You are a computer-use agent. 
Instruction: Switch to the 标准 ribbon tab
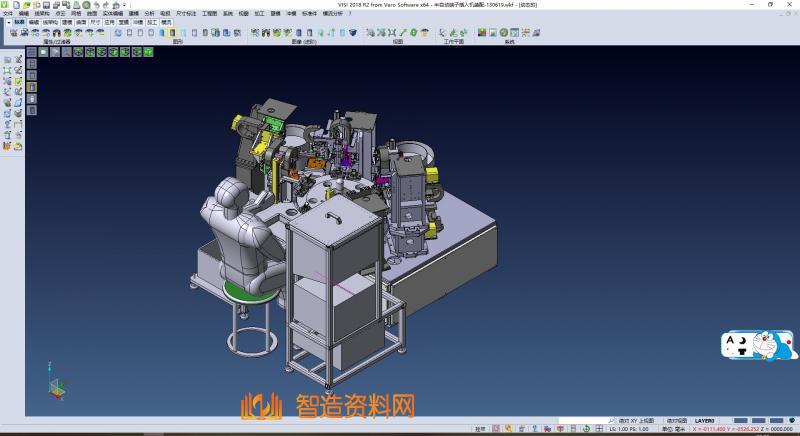pos(20,21)
